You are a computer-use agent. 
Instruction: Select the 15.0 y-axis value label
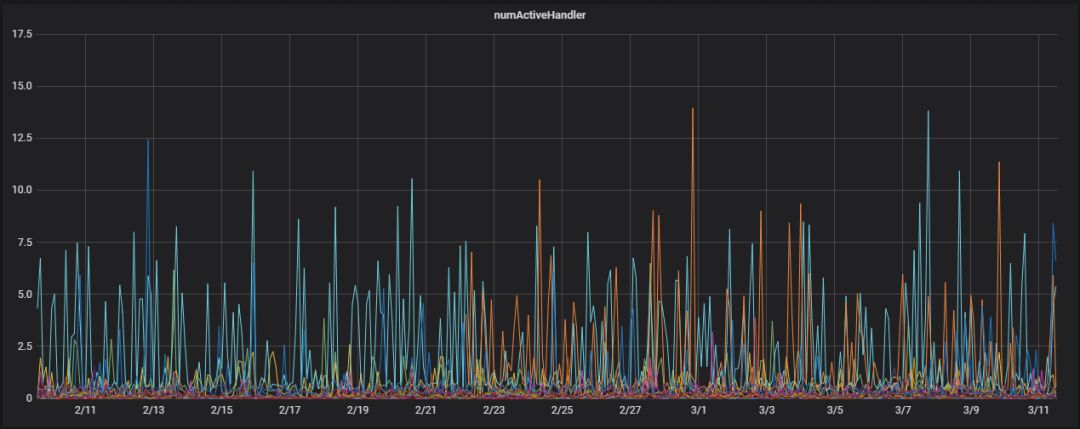(x=23, y=86)
